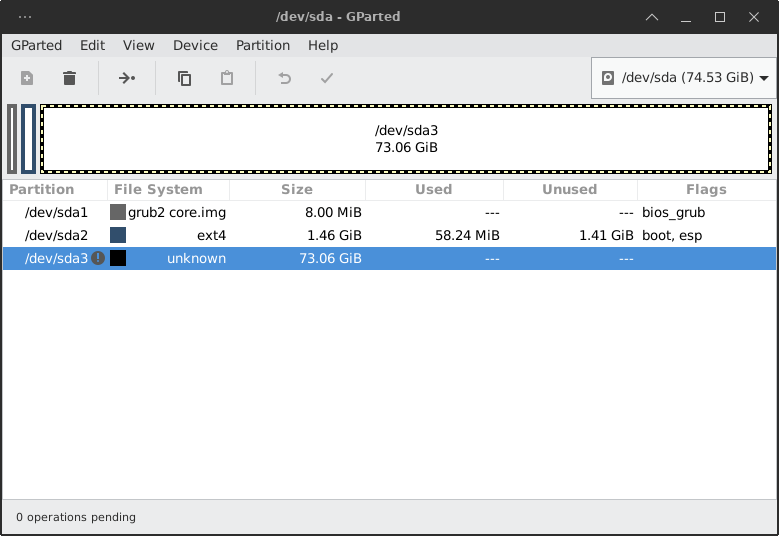Select the /dev/sda2 partition row
Image resolution: width=779 pixels, height=536 pixels.
390,235
